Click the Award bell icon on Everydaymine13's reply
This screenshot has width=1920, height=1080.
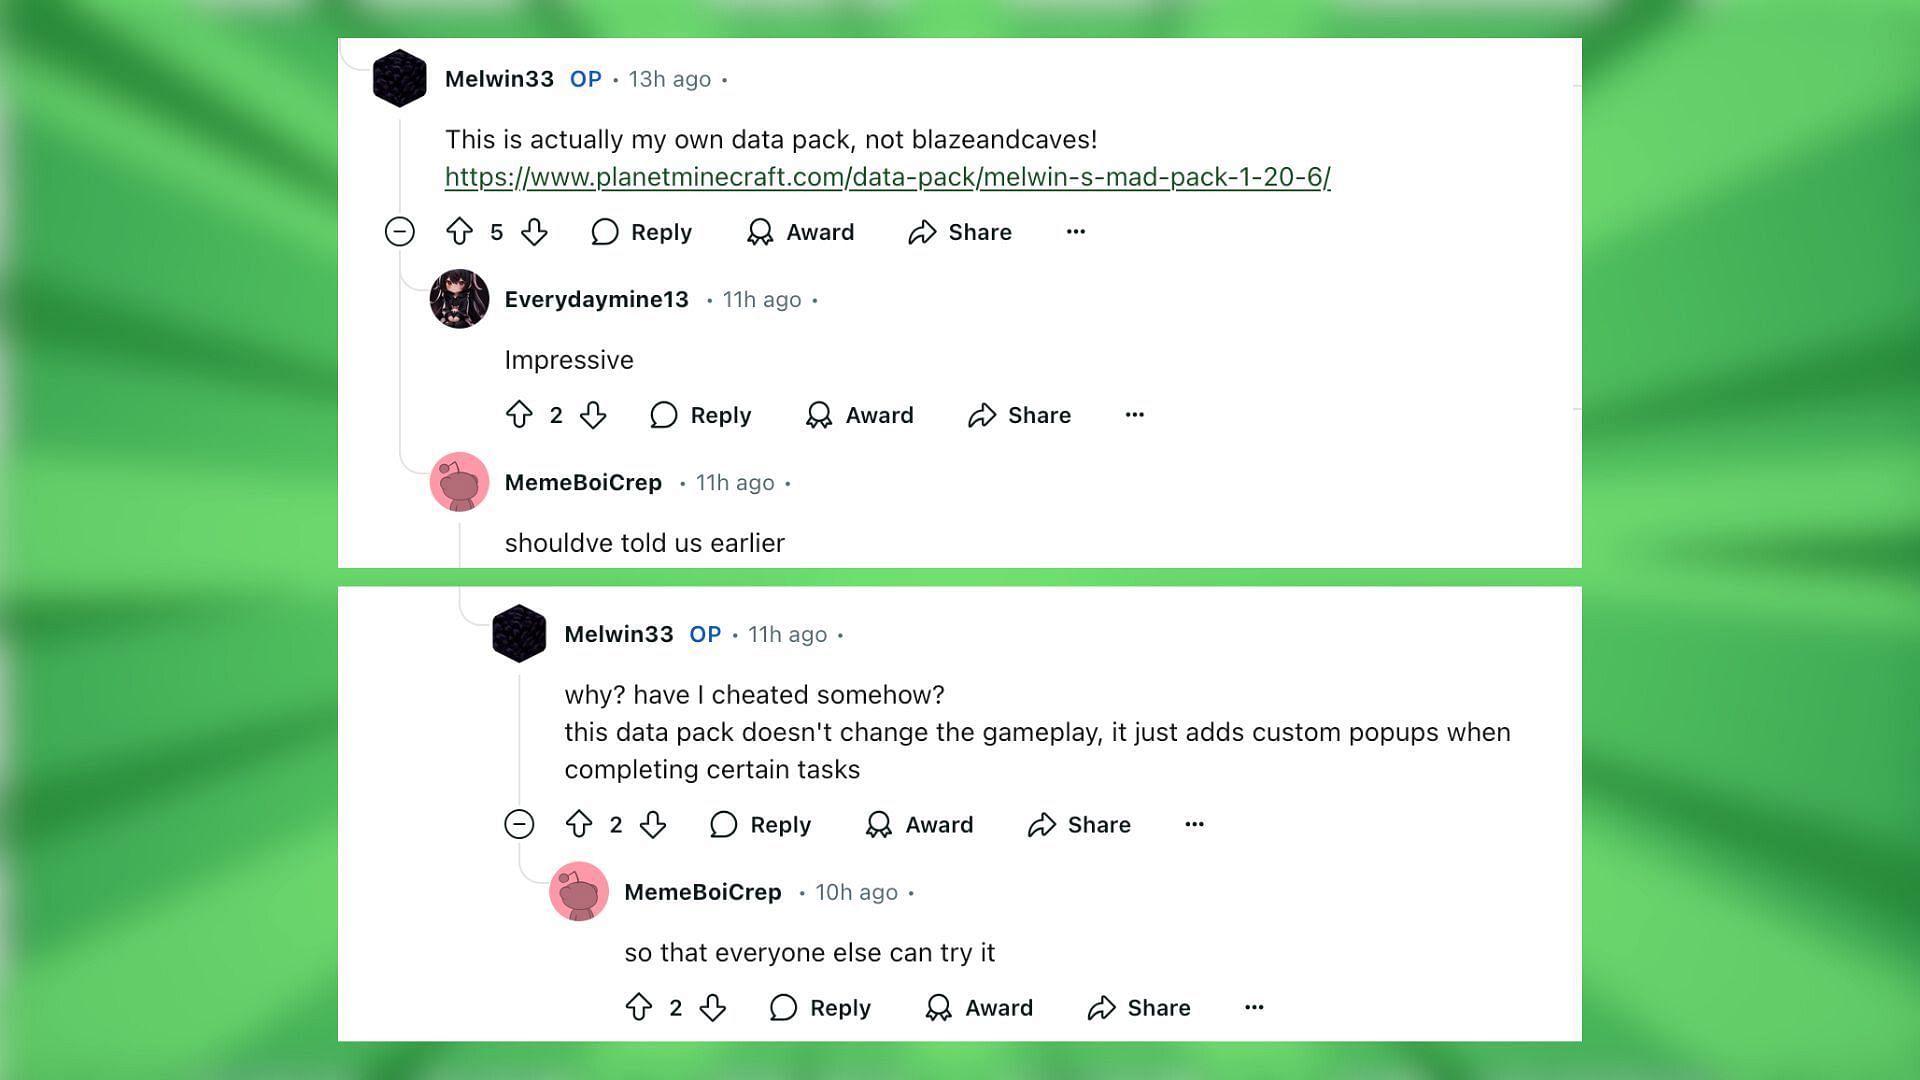[819, 414]
